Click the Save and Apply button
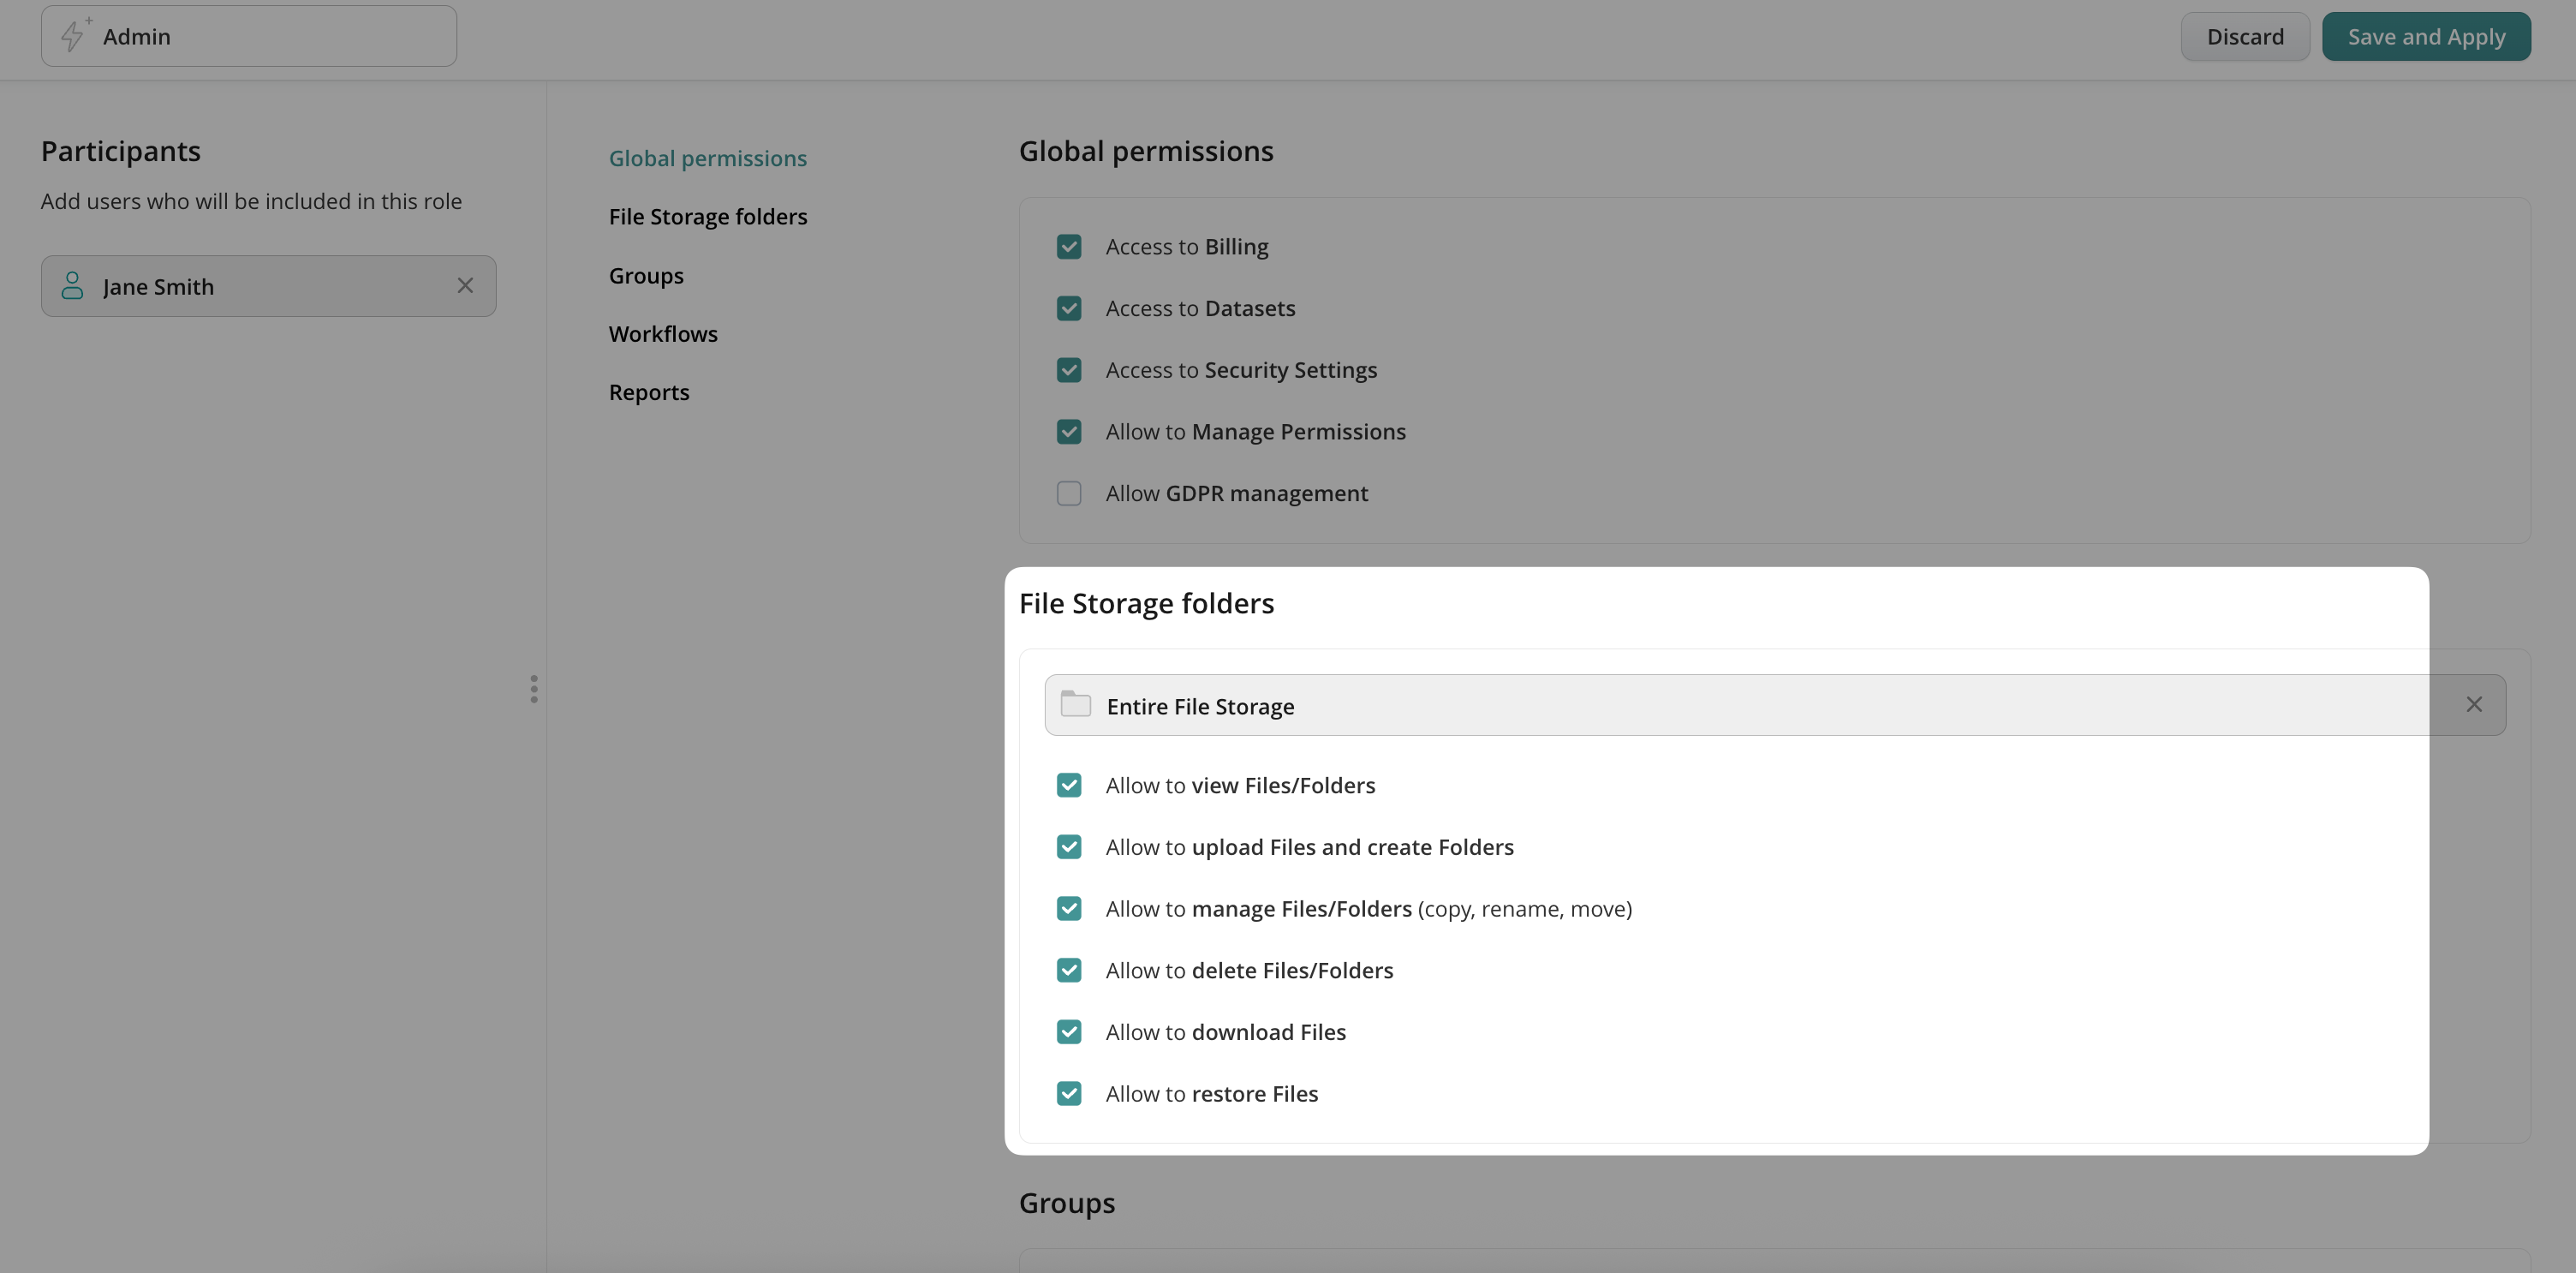This screenshot has height=1273, width=2576. 2425,37
